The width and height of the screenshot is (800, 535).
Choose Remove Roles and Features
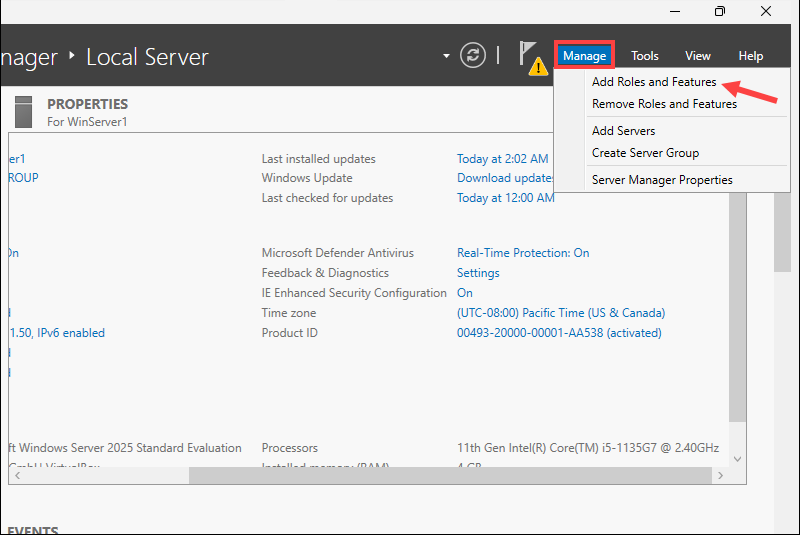664,104
